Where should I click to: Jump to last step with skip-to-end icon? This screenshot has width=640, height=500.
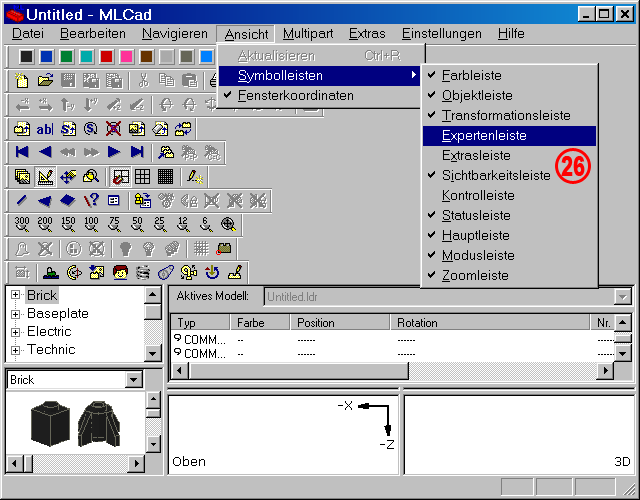click(x=137, y=152)
